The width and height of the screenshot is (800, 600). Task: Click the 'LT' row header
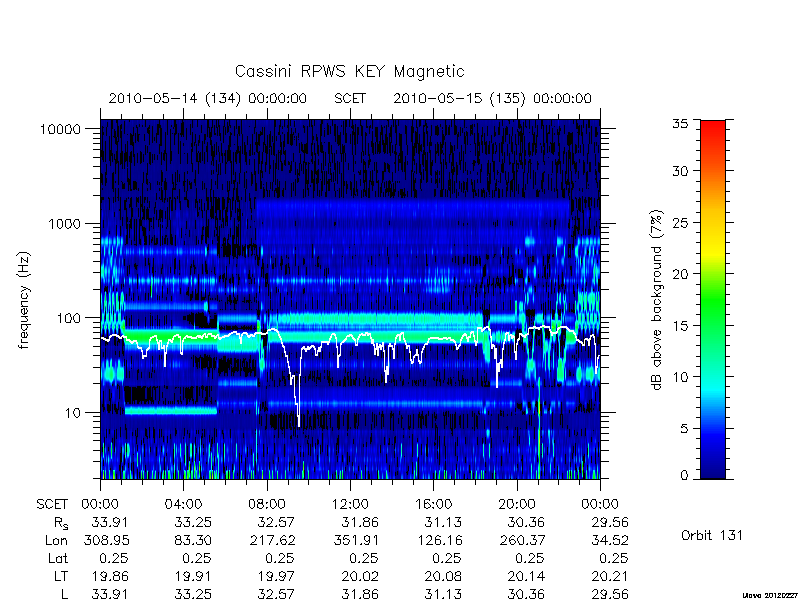(60, 577)
